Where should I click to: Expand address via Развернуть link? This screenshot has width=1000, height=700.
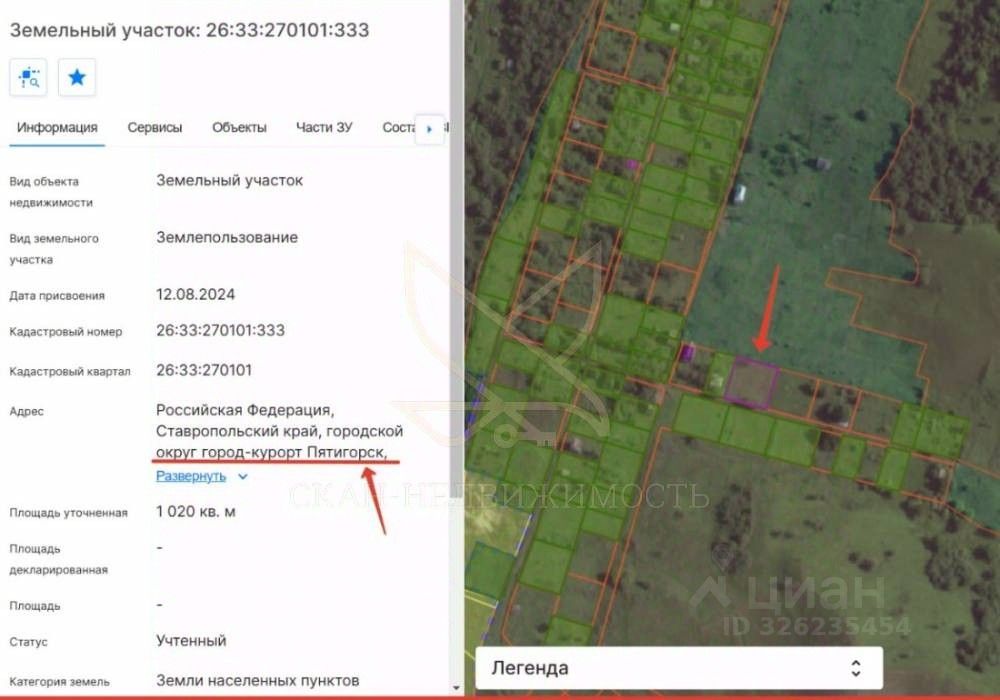tap(191, 476)
